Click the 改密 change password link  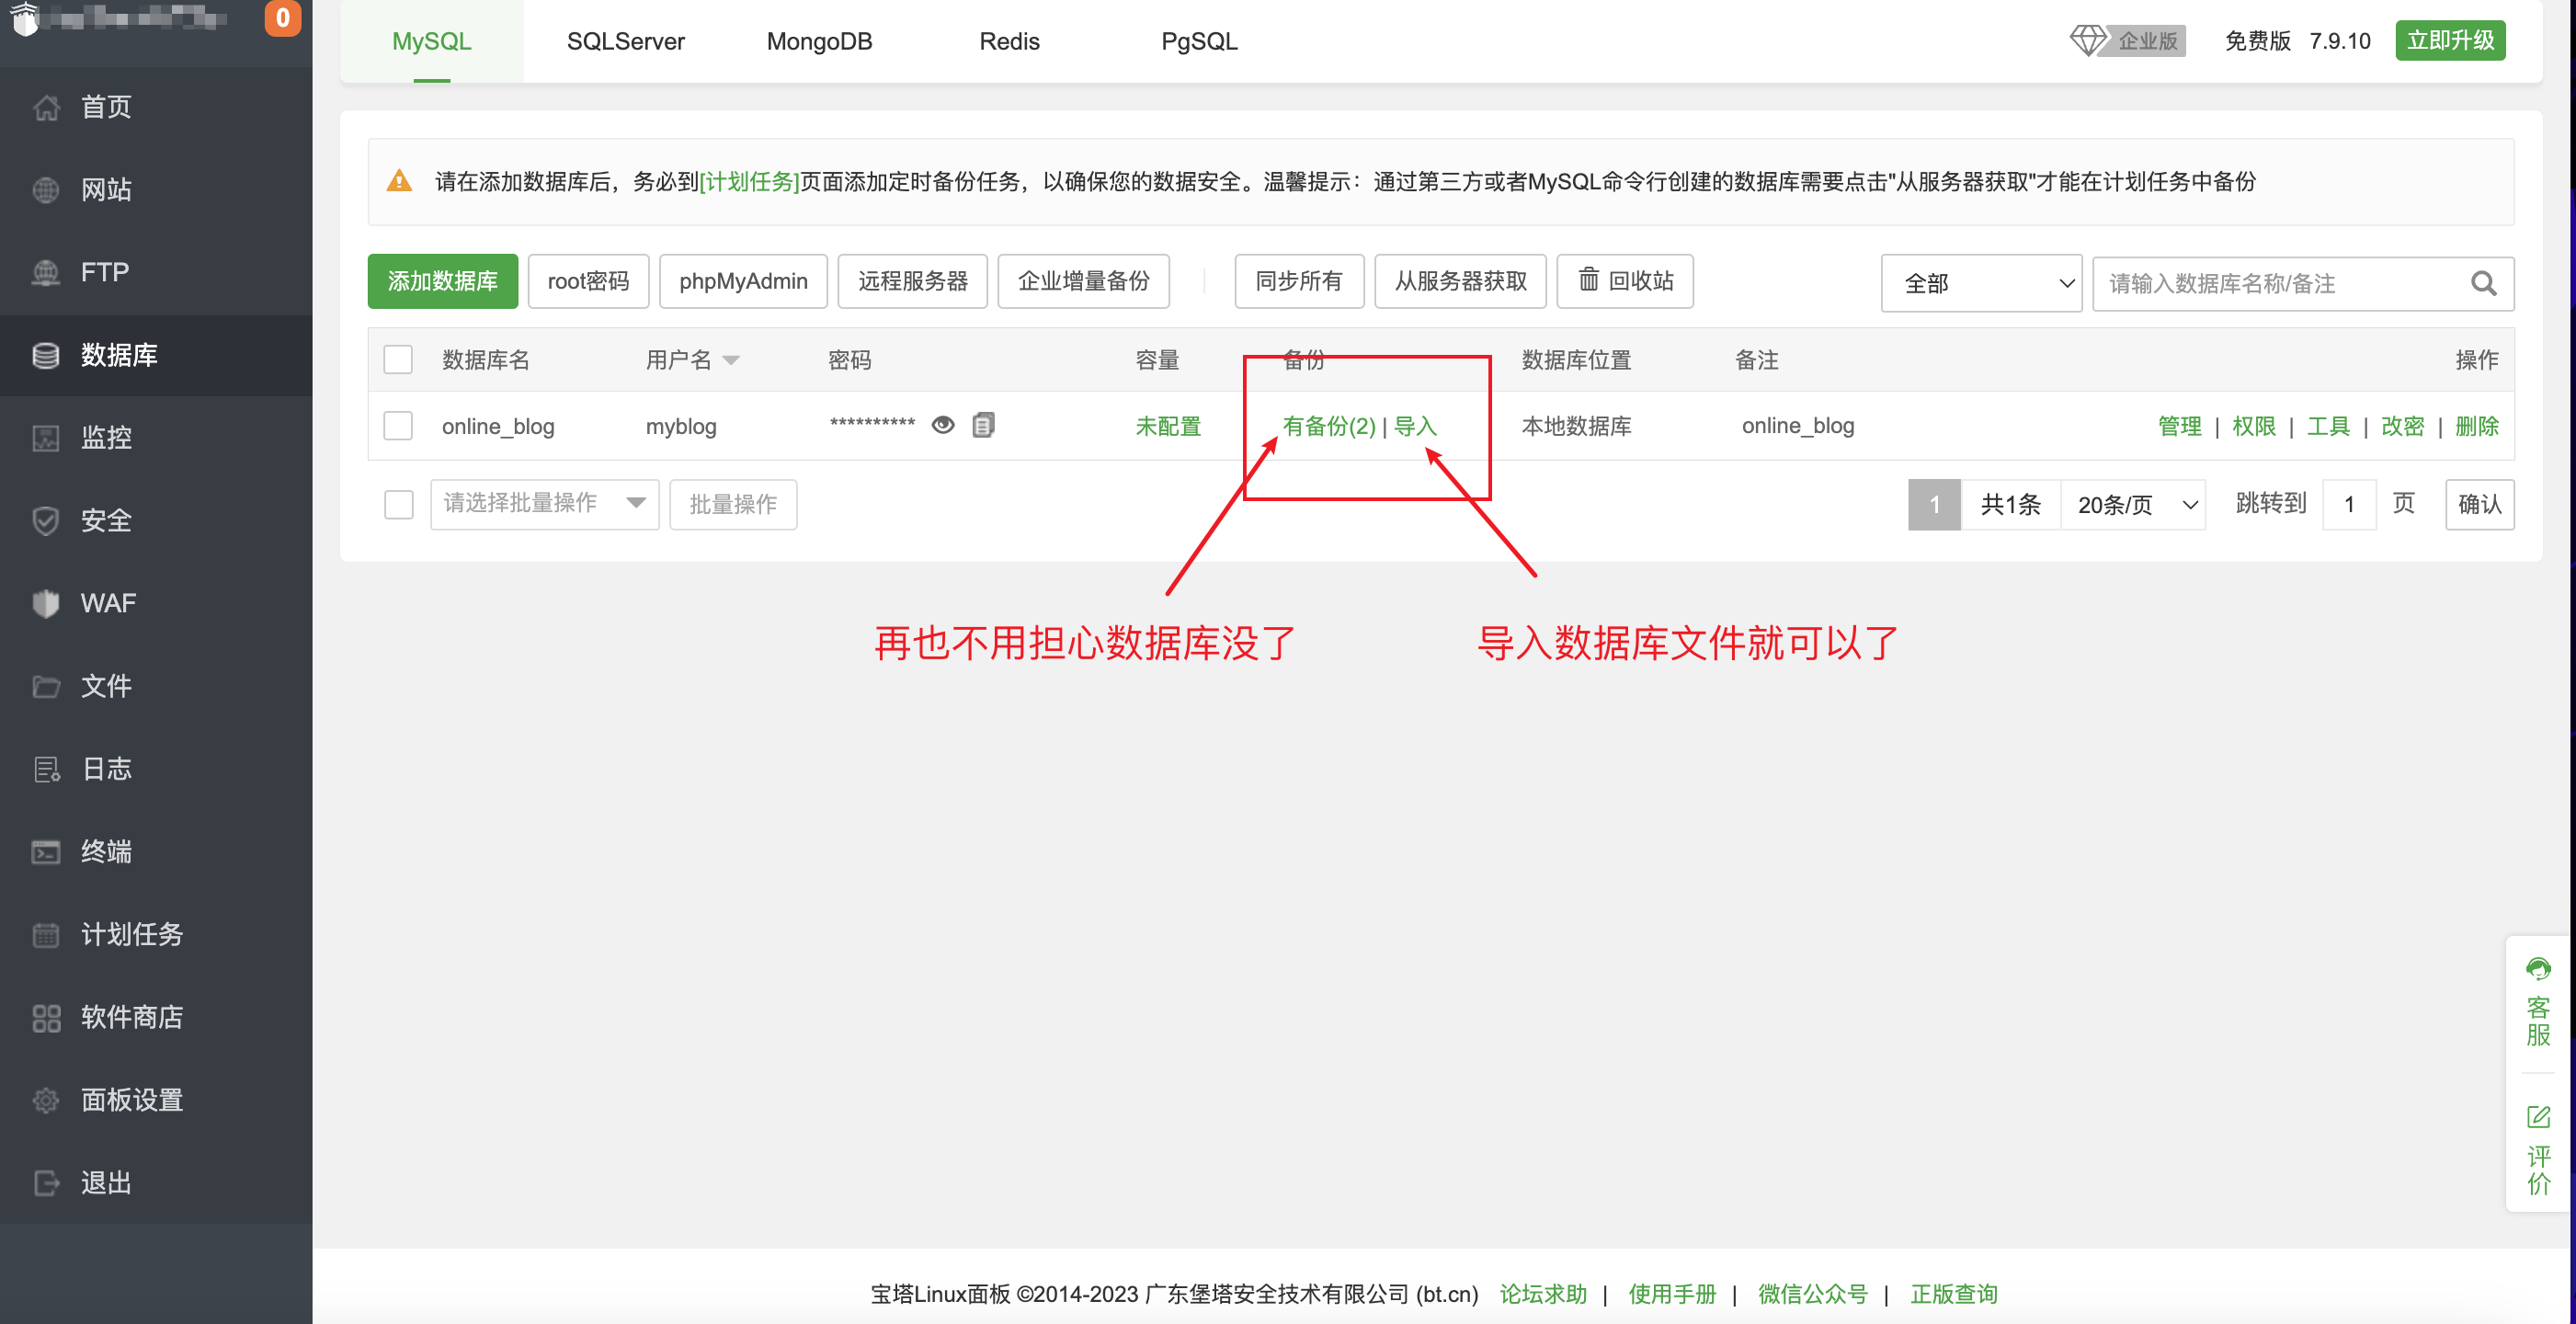pos(2403,426)
